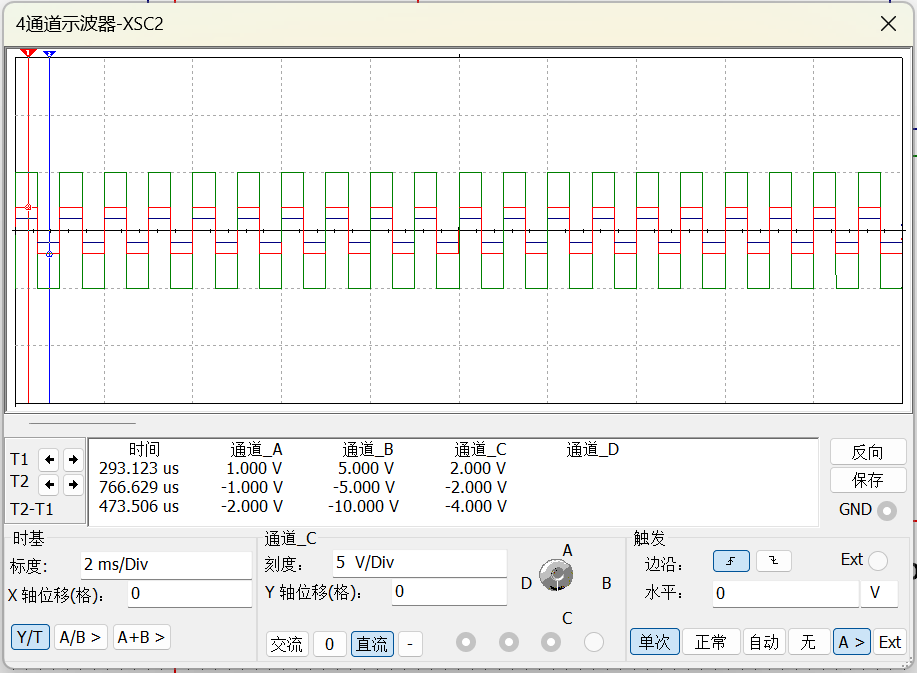The width and height of the screenshot is (917, 673).
Task: Click T2-T1 time value 473.506 us
Action: click(x=139, y=506)
